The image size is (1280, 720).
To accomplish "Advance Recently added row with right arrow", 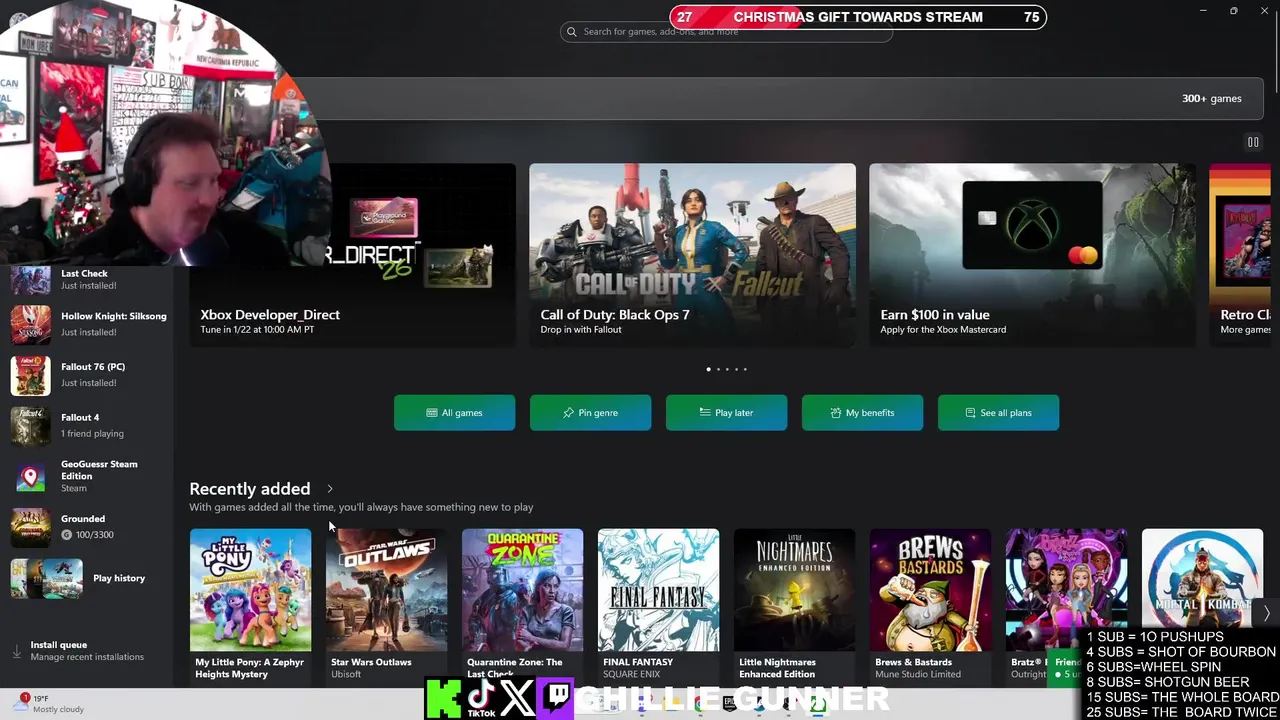I will [x=1267, y=612].
